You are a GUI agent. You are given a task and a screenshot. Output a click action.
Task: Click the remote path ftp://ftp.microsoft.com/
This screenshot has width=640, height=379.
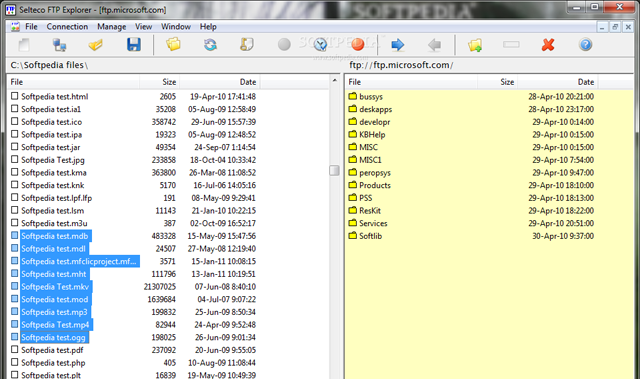(401, 65)
